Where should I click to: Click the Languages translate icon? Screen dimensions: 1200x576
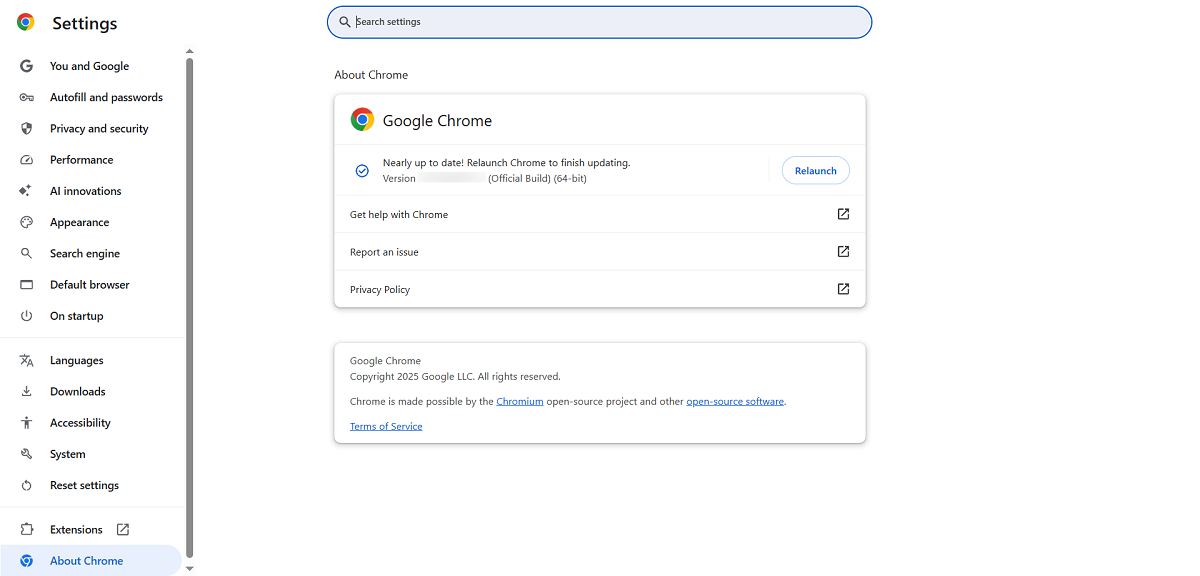coord(27,361)
